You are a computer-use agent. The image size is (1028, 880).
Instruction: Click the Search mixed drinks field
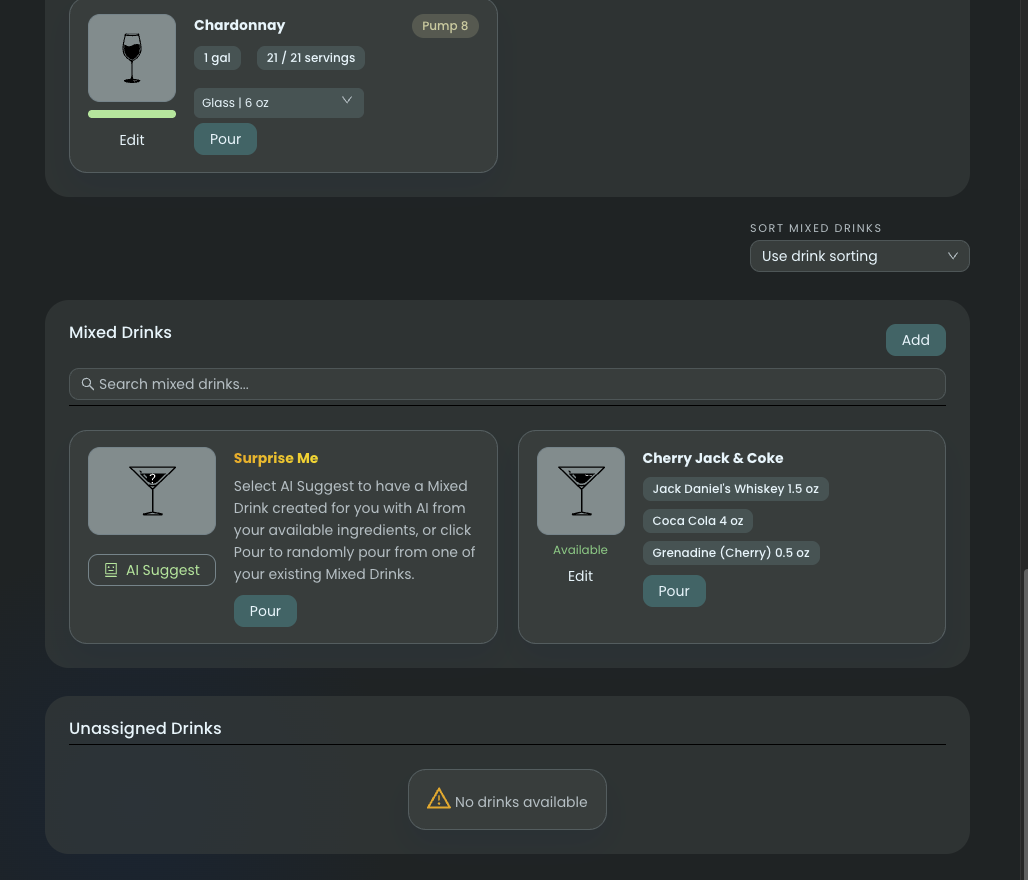click(x=507, y=384)
